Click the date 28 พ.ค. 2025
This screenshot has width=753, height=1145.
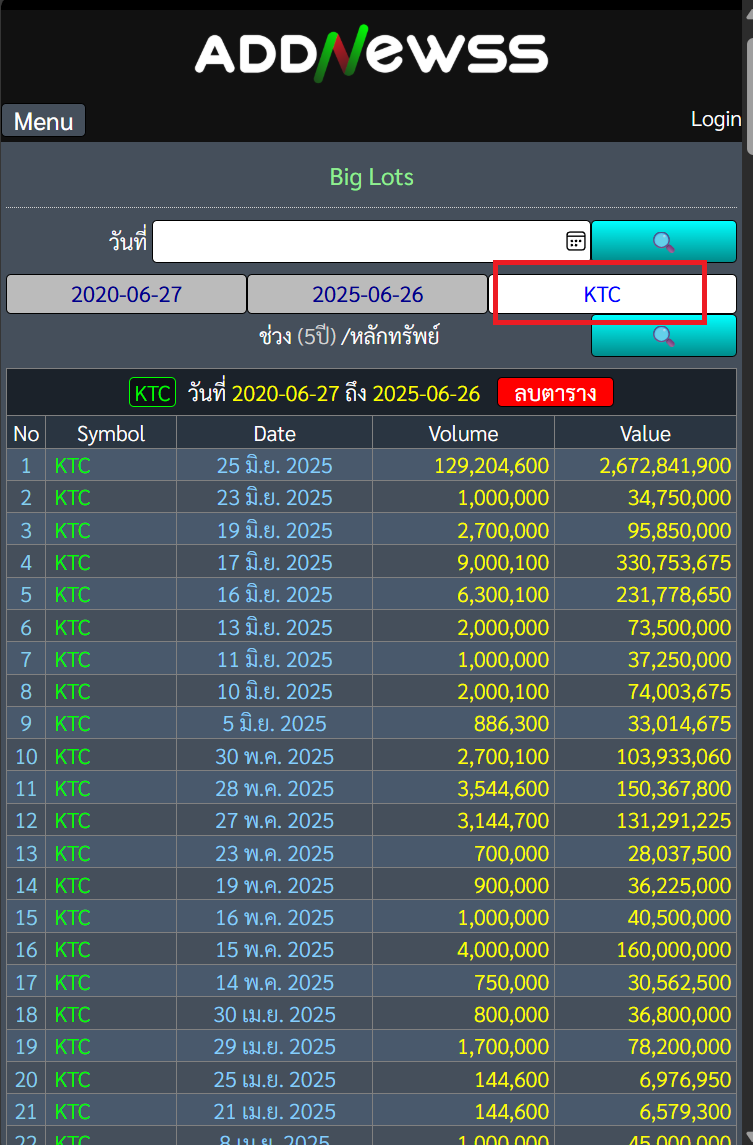coord(275,789)
